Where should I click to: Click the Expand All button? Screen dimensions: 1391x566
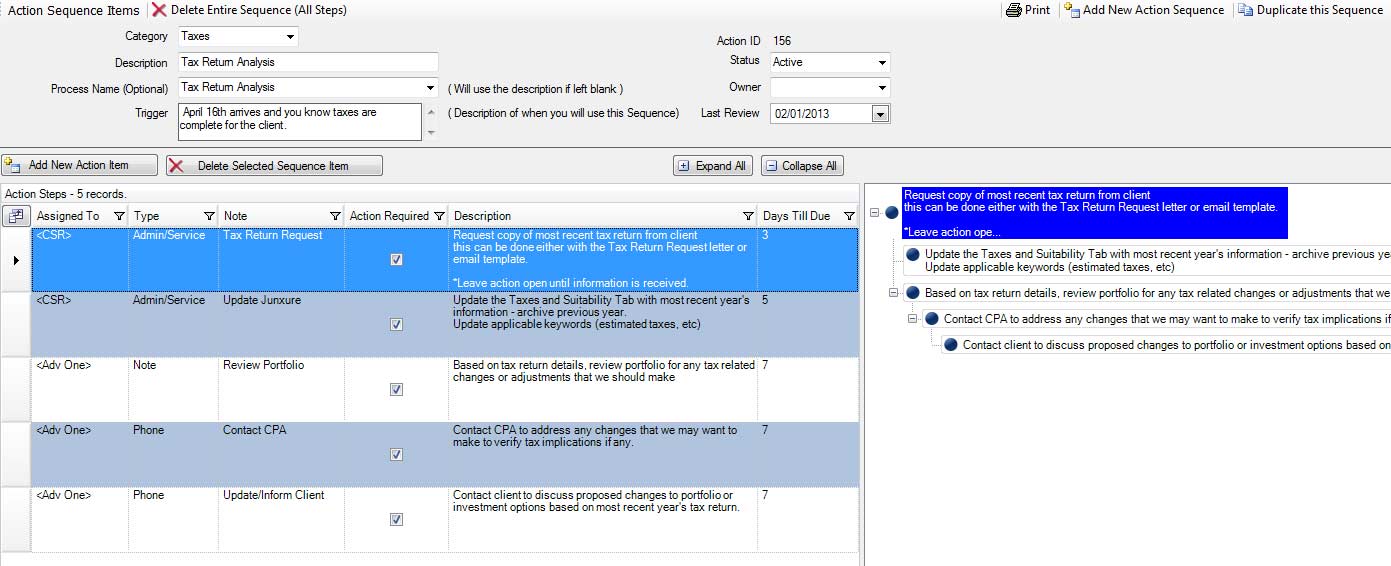713,165
